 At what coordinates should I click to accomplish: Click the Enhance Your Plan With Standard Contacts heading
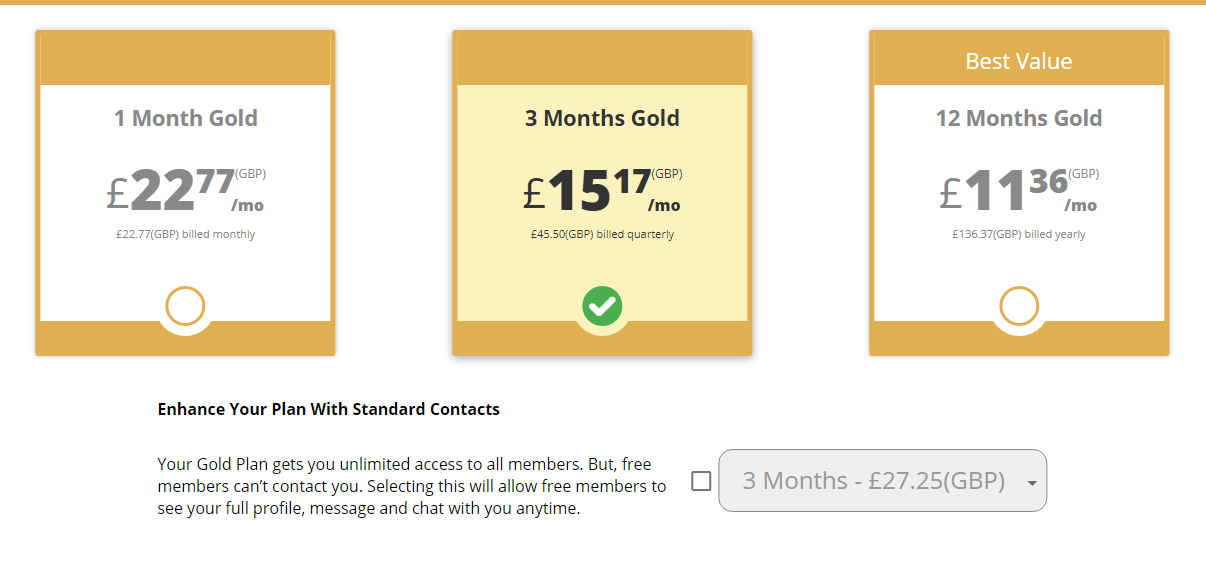point(329,409)
